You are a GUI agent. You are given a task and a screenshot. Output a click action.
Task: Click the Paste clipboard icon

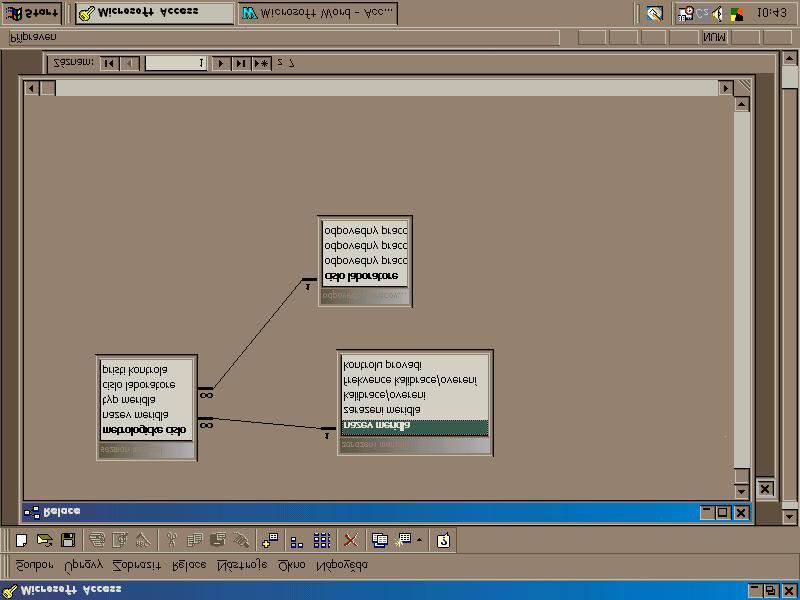(218, 540)
